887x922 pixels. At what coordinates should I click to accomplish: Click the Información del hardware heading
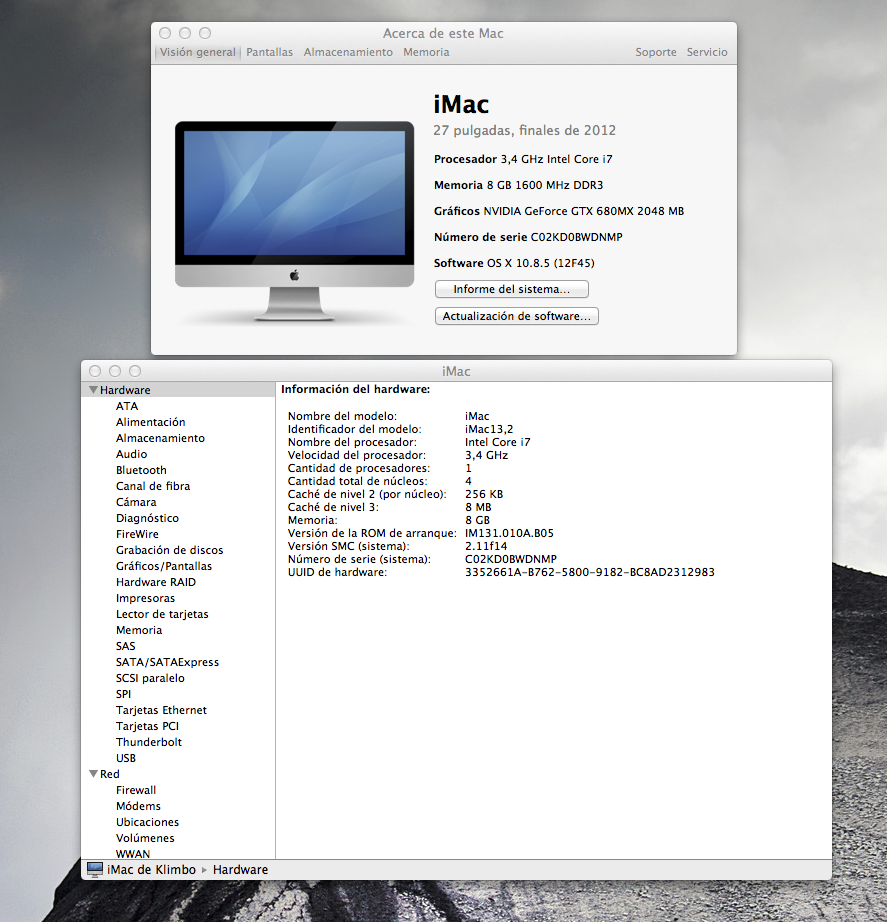coord(356,389)
